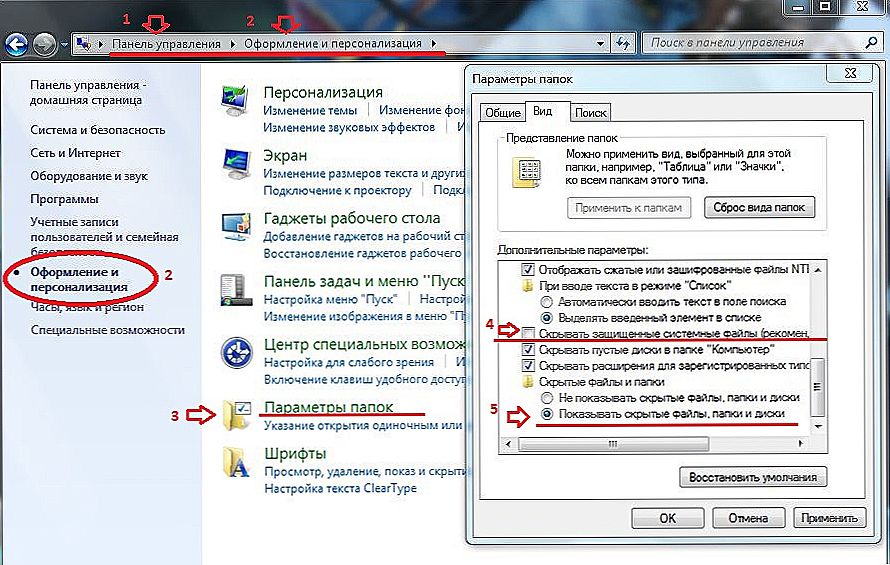Viewport: 890px width, 565px height.
Task: Open the Персонализация monitor icon
Action: click(x=235, y=101)
